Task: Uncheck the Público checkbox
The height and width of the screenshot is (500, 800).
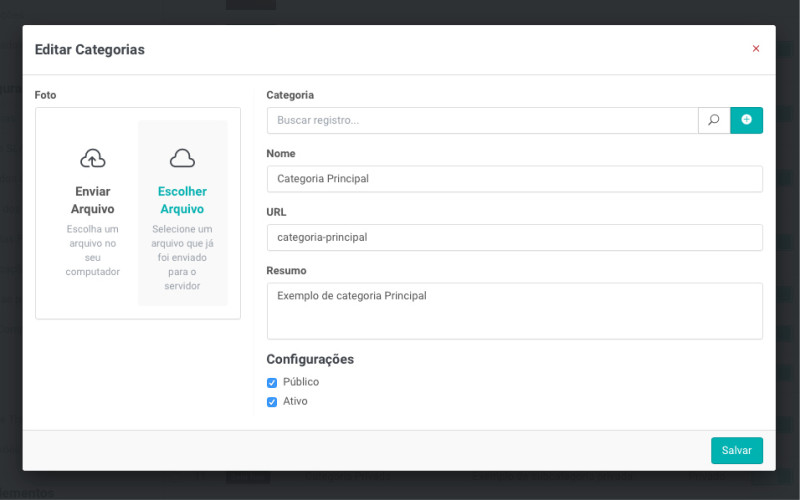Action: pyautogui.click(x=272, y=383)
